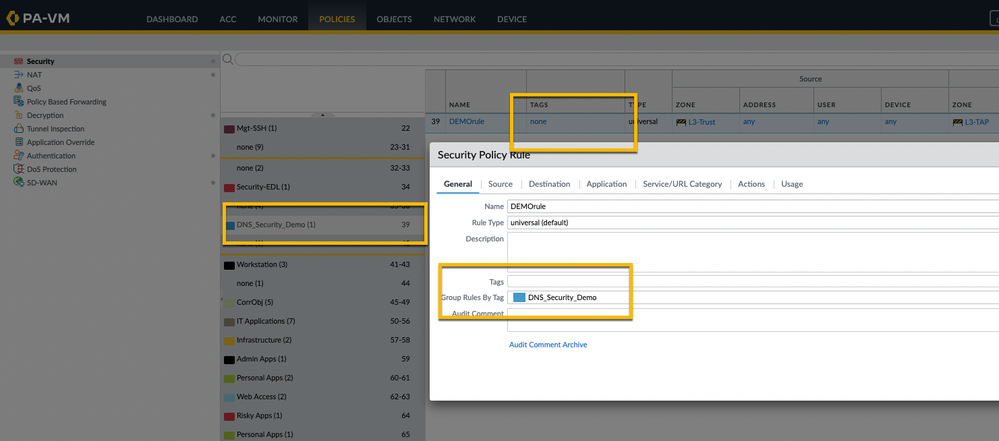Click the Authentication policy icon
Screen dimensions: 999x441
click(x=18, y=156)
